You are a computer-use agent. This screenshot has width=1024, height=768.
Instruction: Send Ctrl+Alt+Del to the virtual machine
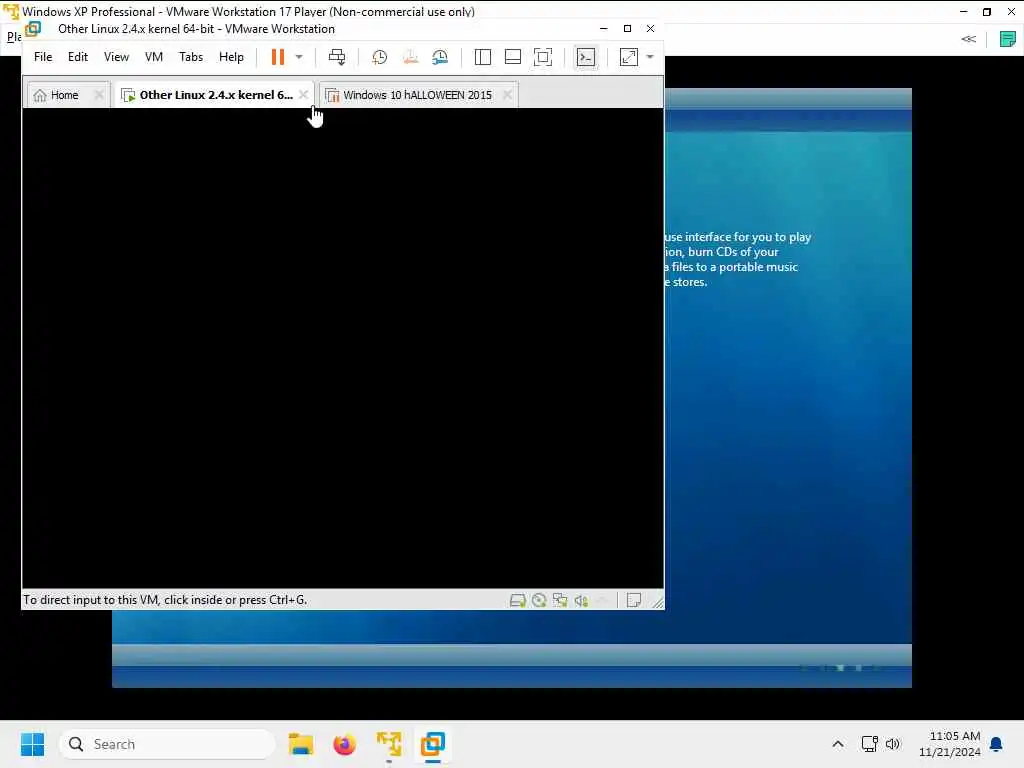tap(337, 57)
